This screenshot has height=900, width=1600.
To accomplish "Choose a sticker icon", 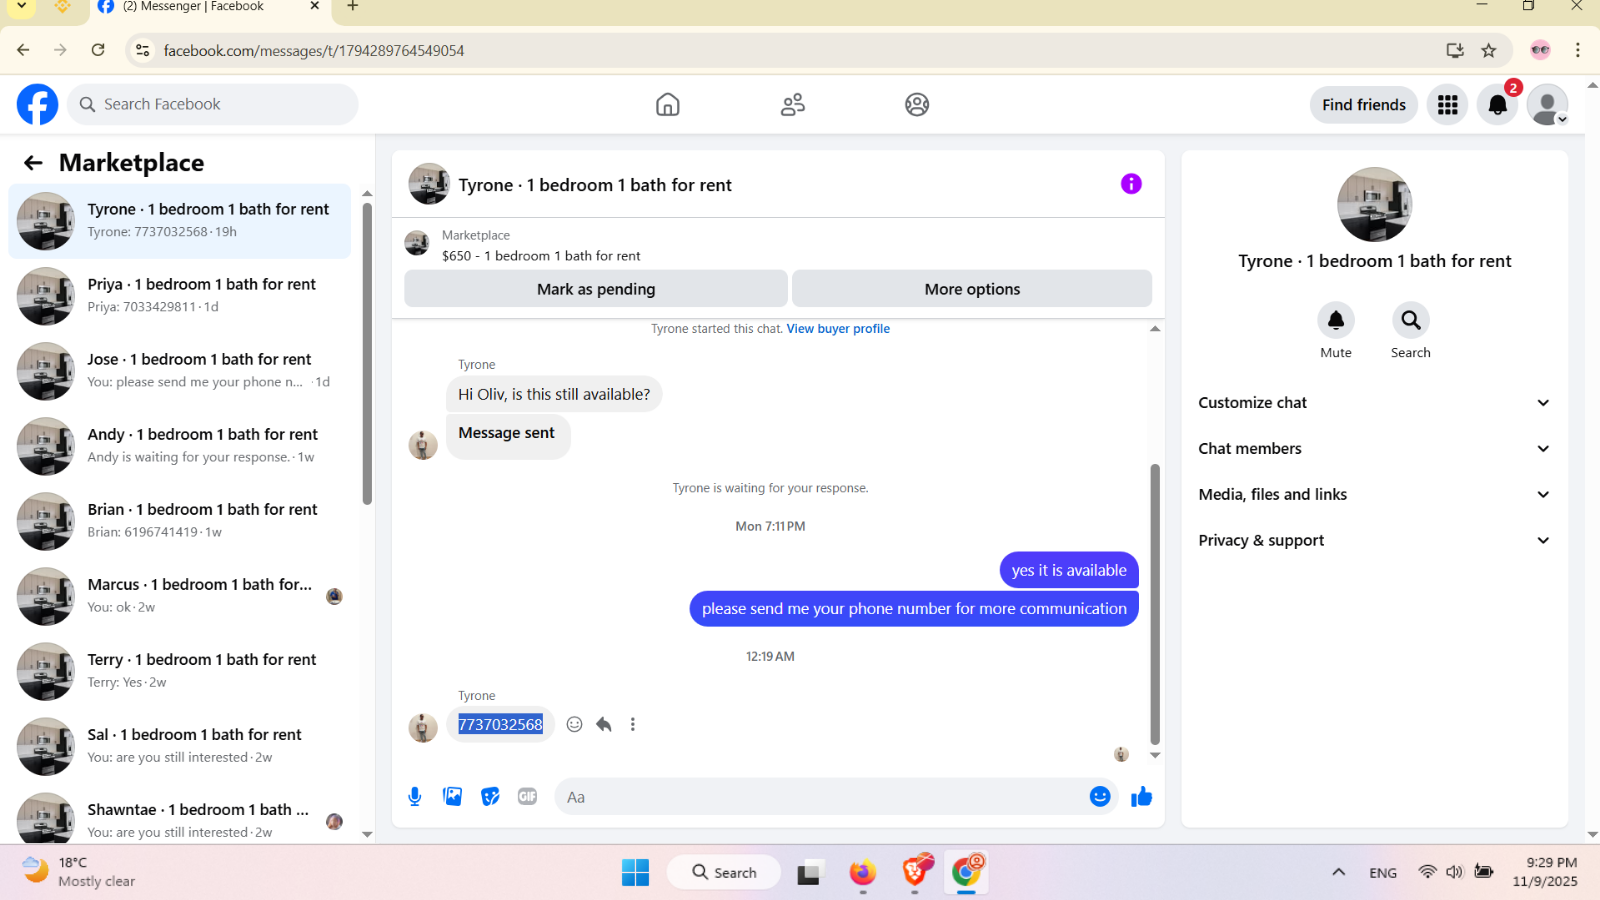I will coord(490,797).
